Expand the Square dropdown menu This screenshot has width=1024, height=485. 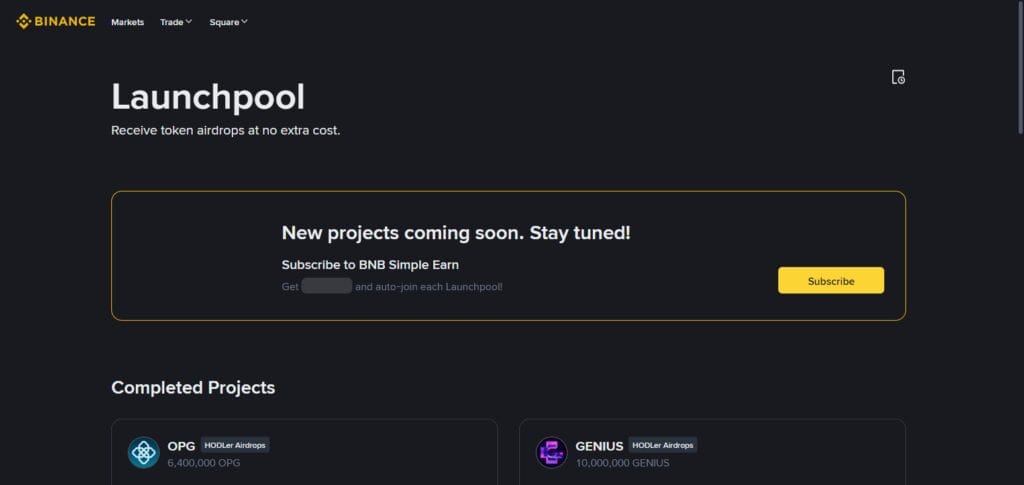(229, 22)
